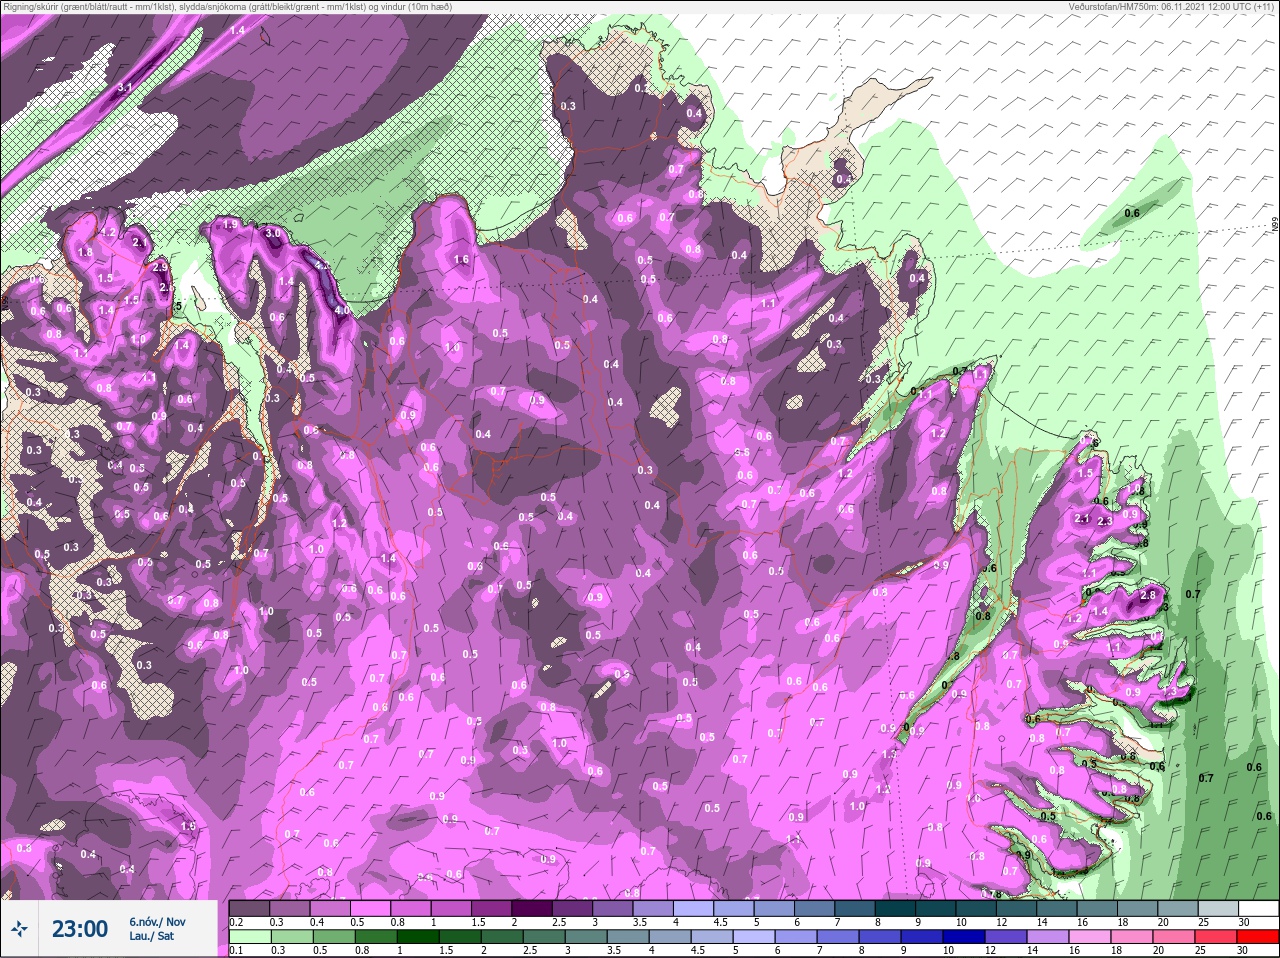
Task: Click the 3.0 precipitation value on the map
Action: click(273, 232)
